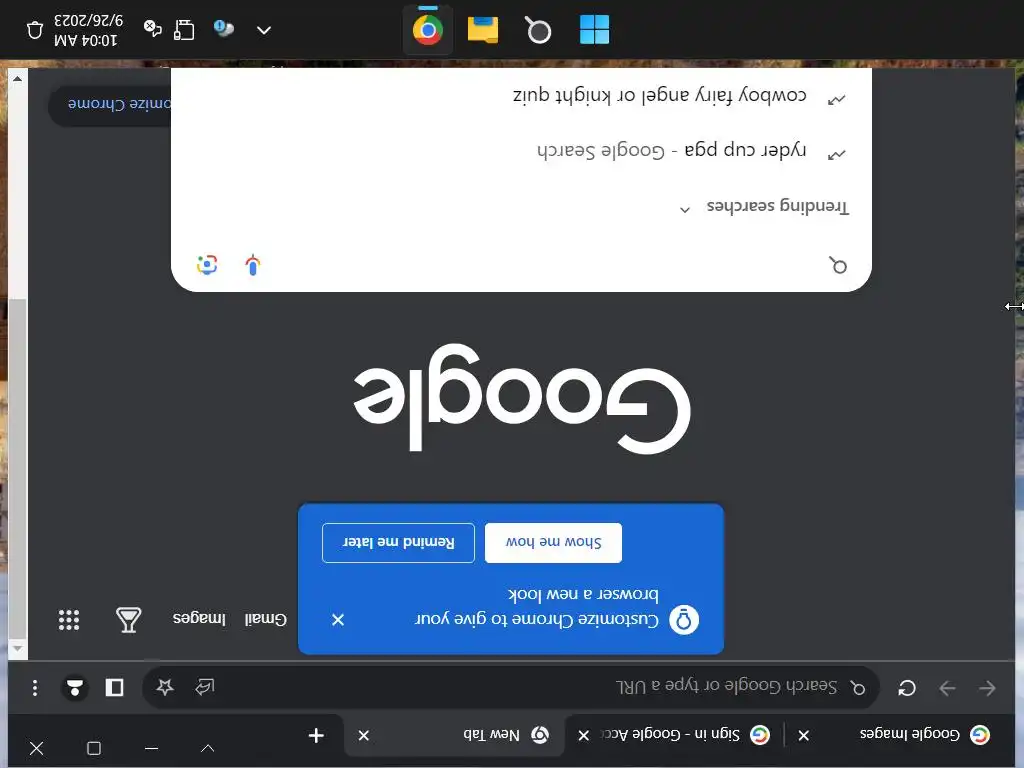
Task: Open the Google apps grid
Action: 69,620
